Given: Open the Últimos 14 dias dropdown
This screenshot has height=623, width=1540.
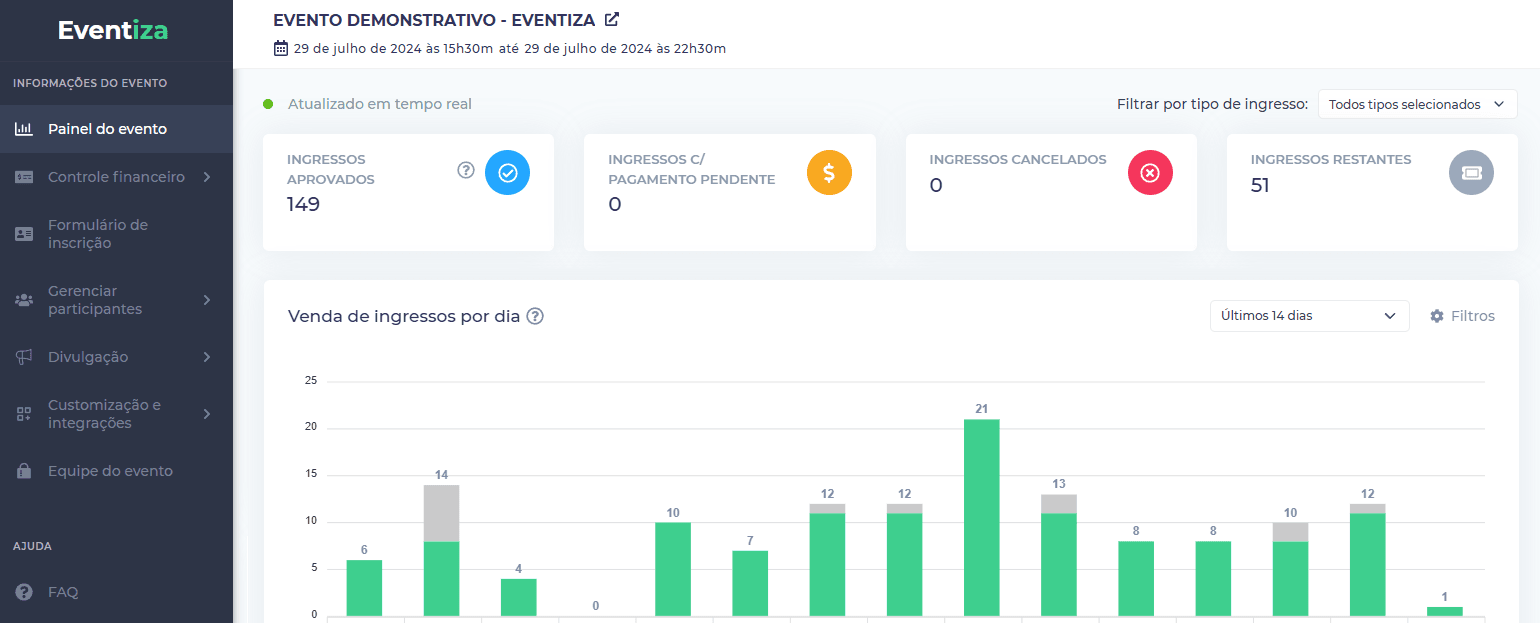Looking at the screenshot, I should click(1309, 316).
